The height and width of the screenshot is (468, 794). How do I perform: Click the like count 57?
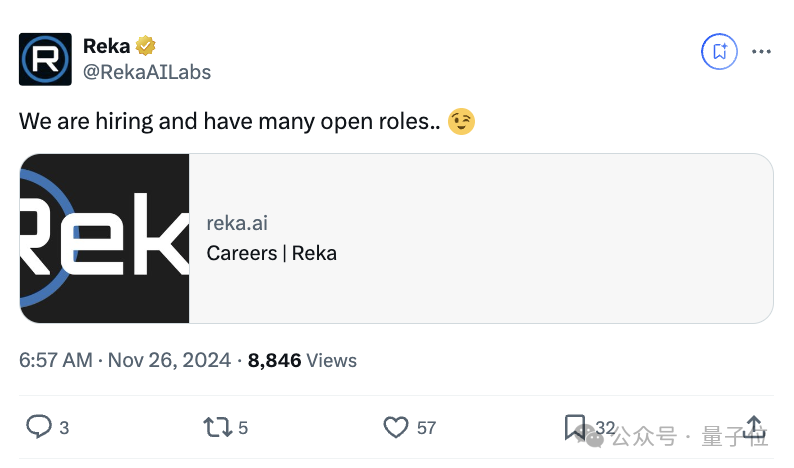426,428
